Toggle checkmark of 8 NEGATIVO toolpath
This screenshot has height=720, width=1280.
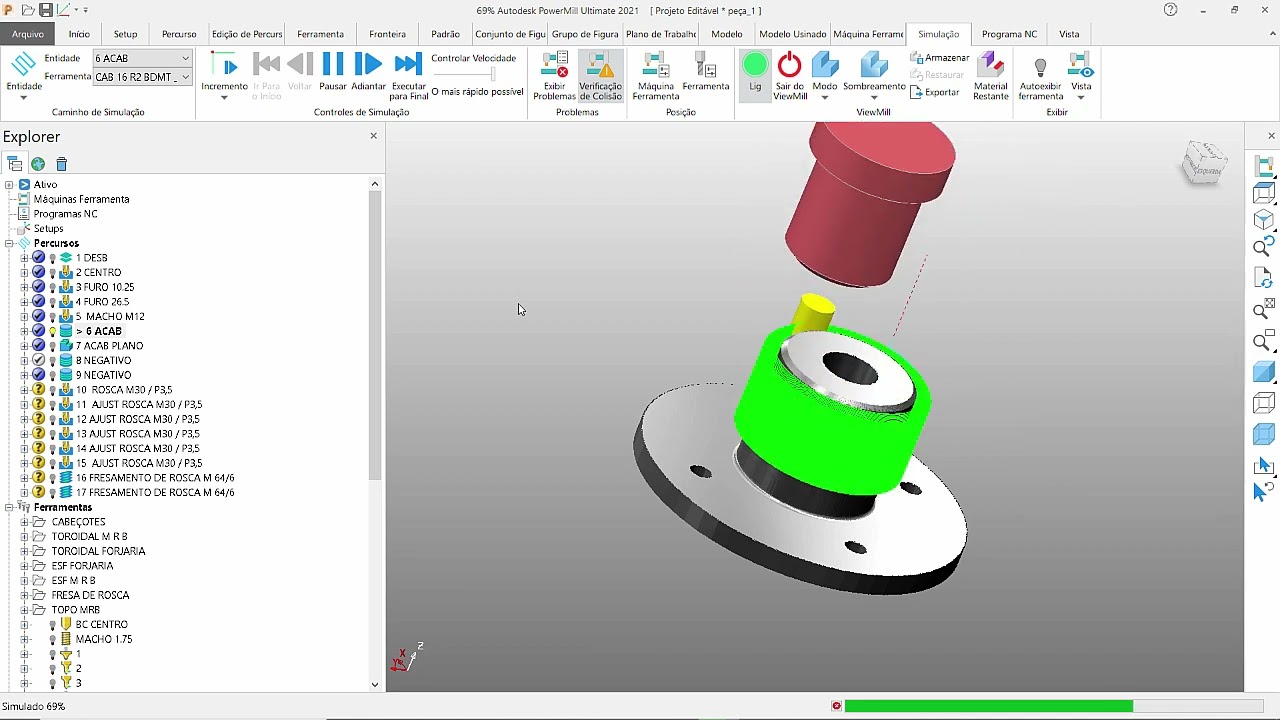[x=39, y=360]
